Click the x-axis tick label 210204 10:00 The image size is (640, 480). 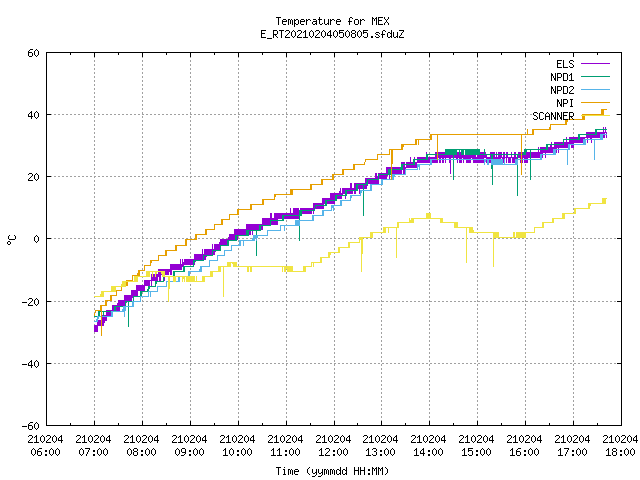coord(238,446)
